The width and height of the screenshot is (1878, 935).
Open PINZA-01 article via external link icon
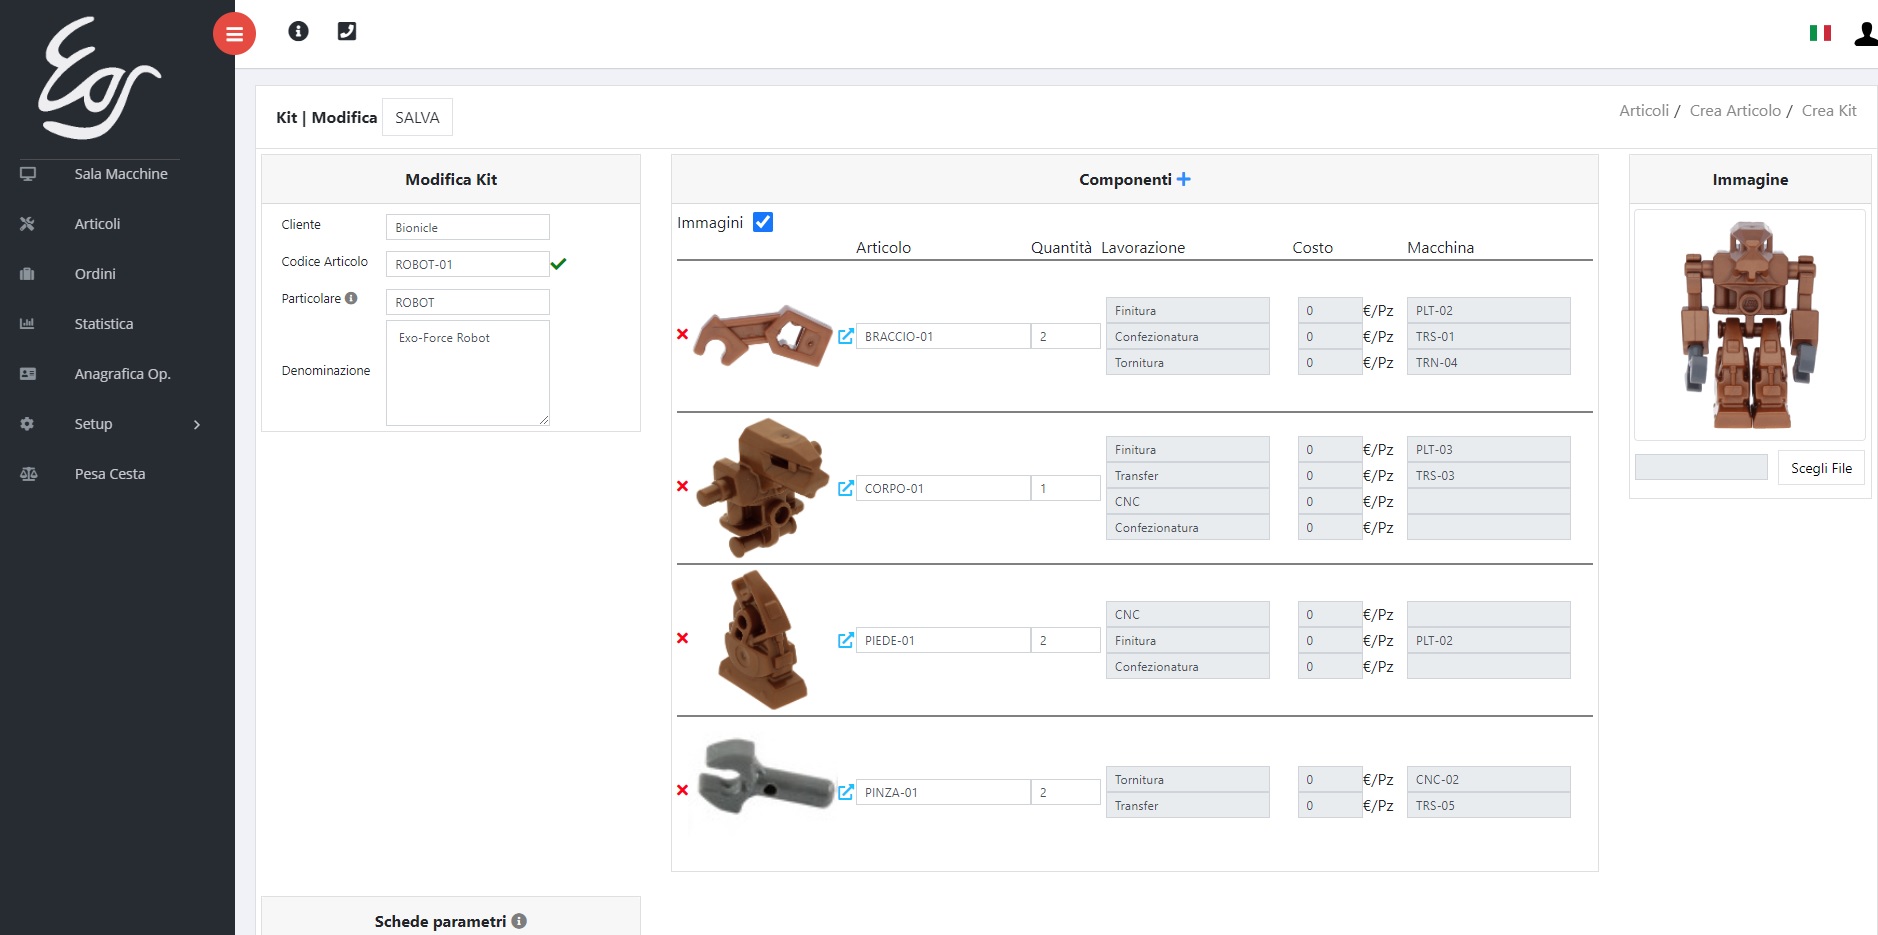point(846,792)
